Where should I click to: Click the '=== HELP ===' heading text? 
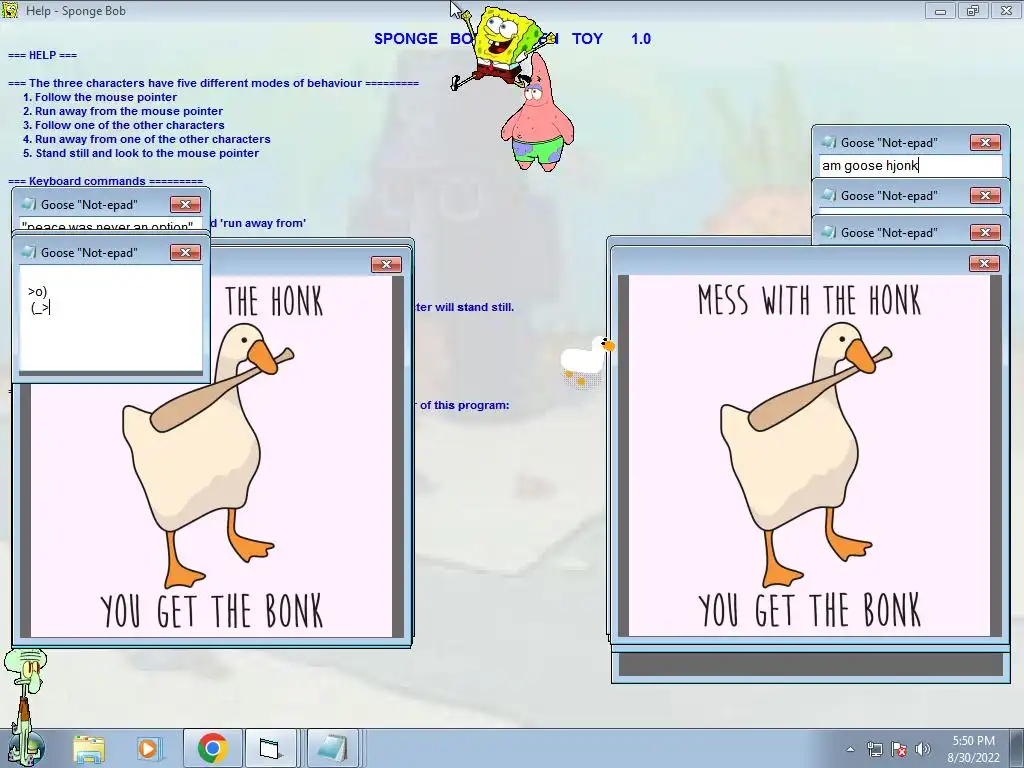pos(42,55)
